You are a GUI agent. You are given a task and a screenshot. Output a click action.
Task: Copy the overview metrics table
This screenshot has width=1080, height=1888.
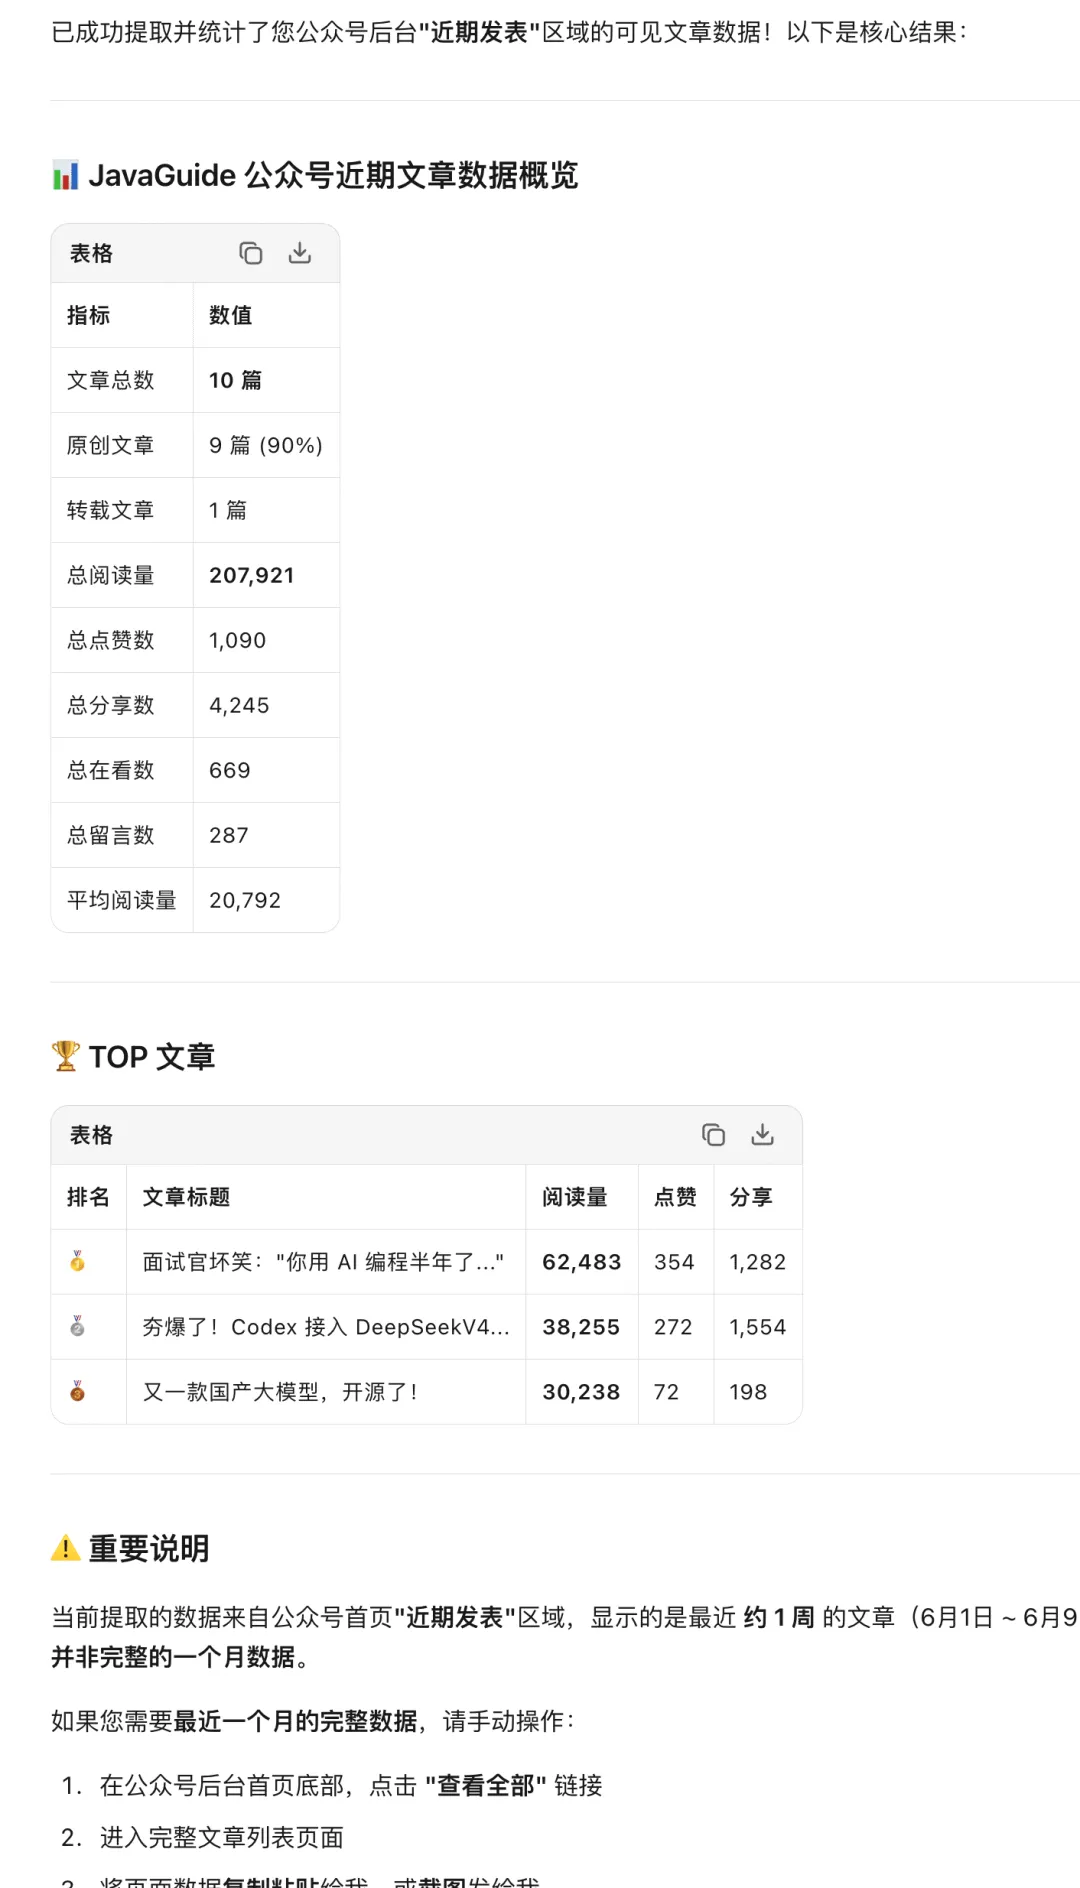[250, 254]
